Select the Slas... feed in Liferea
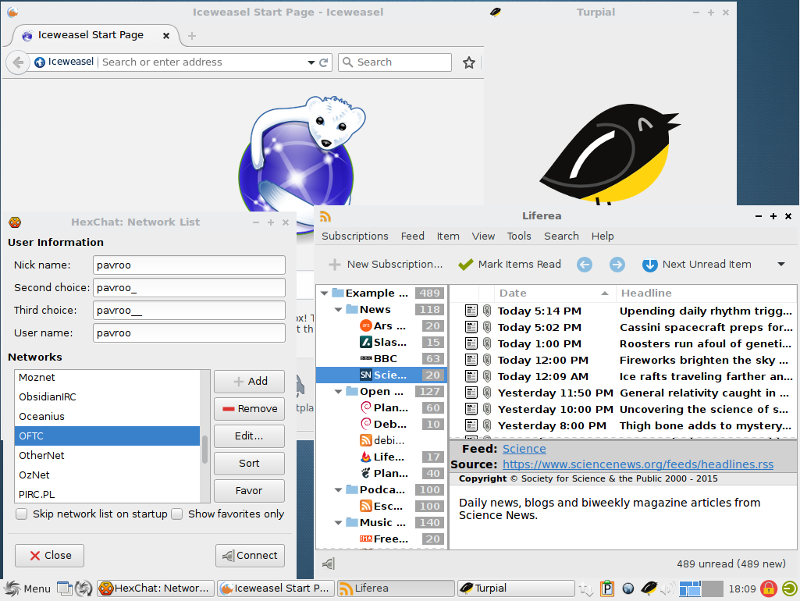 pos(381,342)
